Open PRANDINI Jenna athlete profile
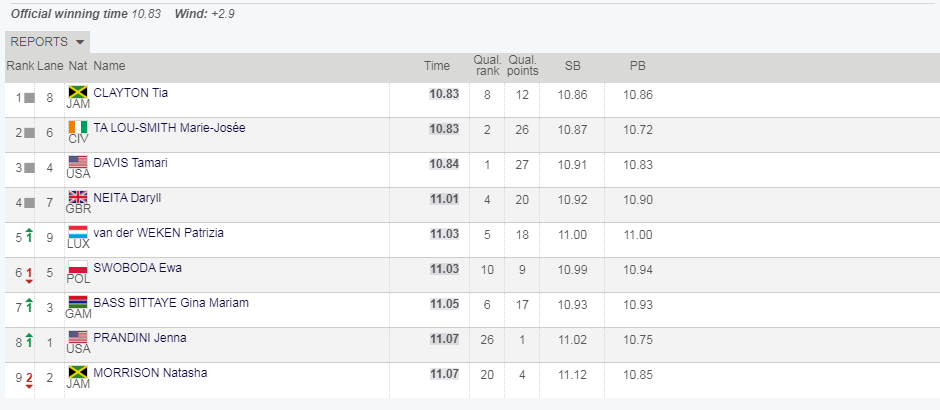The width and height of the screenshot is (940, 410). [140, 338]
